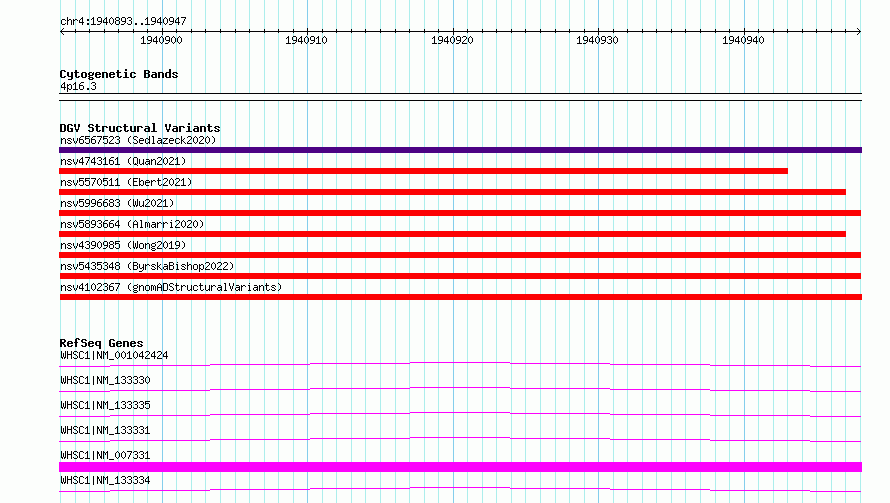Open WHSC1|NM_133330 transcript label
Screen dimensions: 890x503
[x=105, y=380]
